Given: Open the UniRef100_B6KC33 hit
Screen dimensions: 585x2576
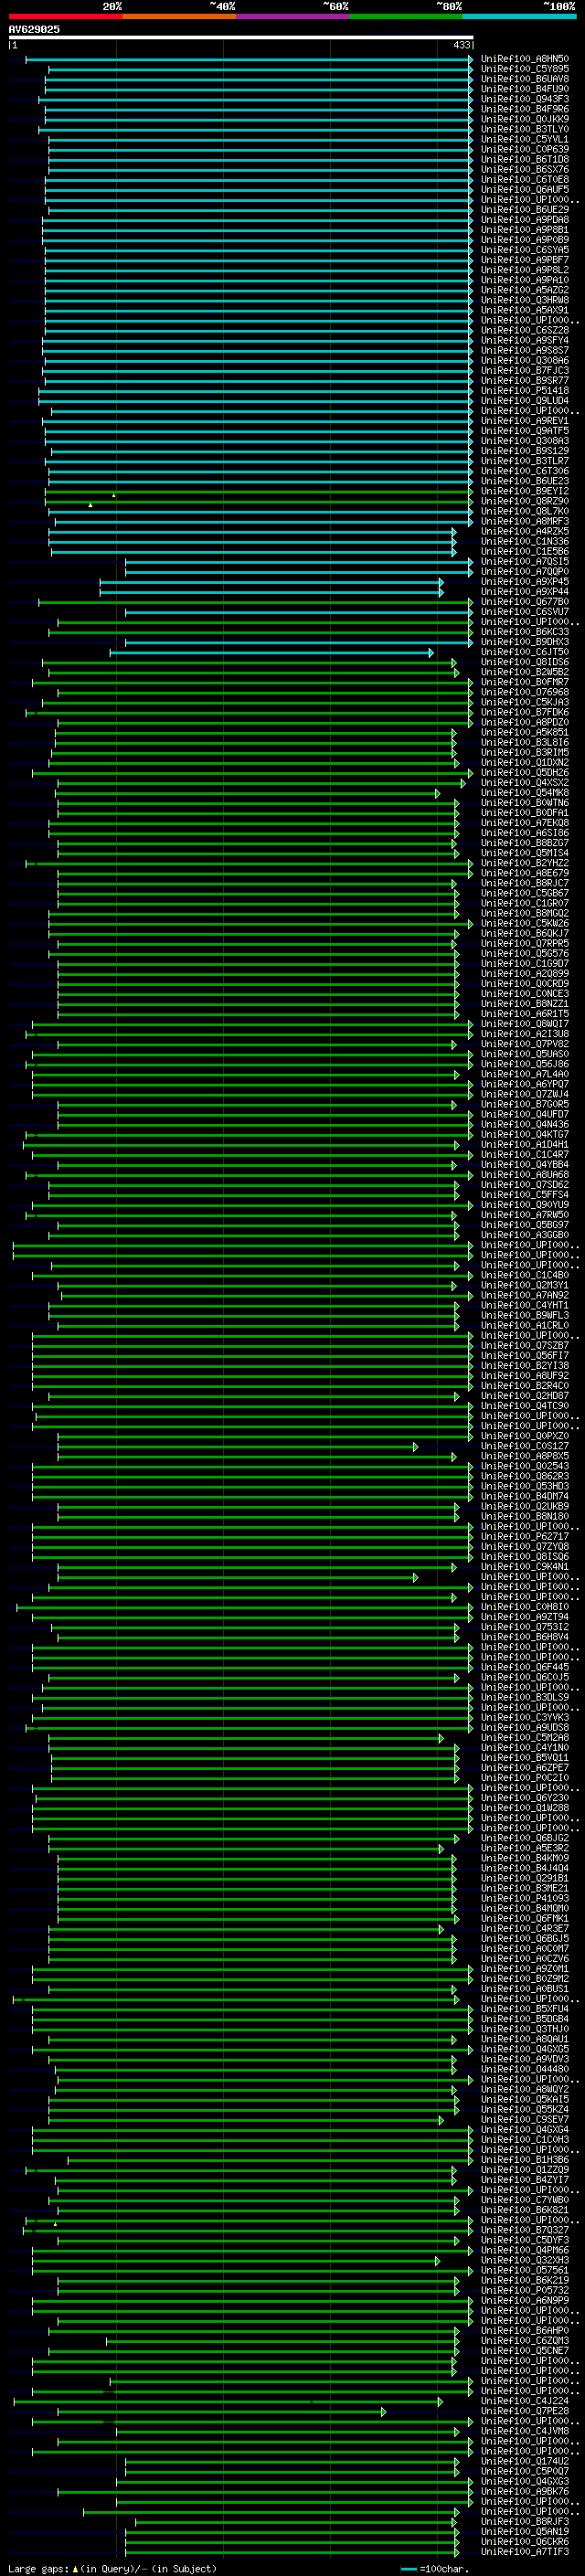Looking at the screenshot, I should coord(524,632).
